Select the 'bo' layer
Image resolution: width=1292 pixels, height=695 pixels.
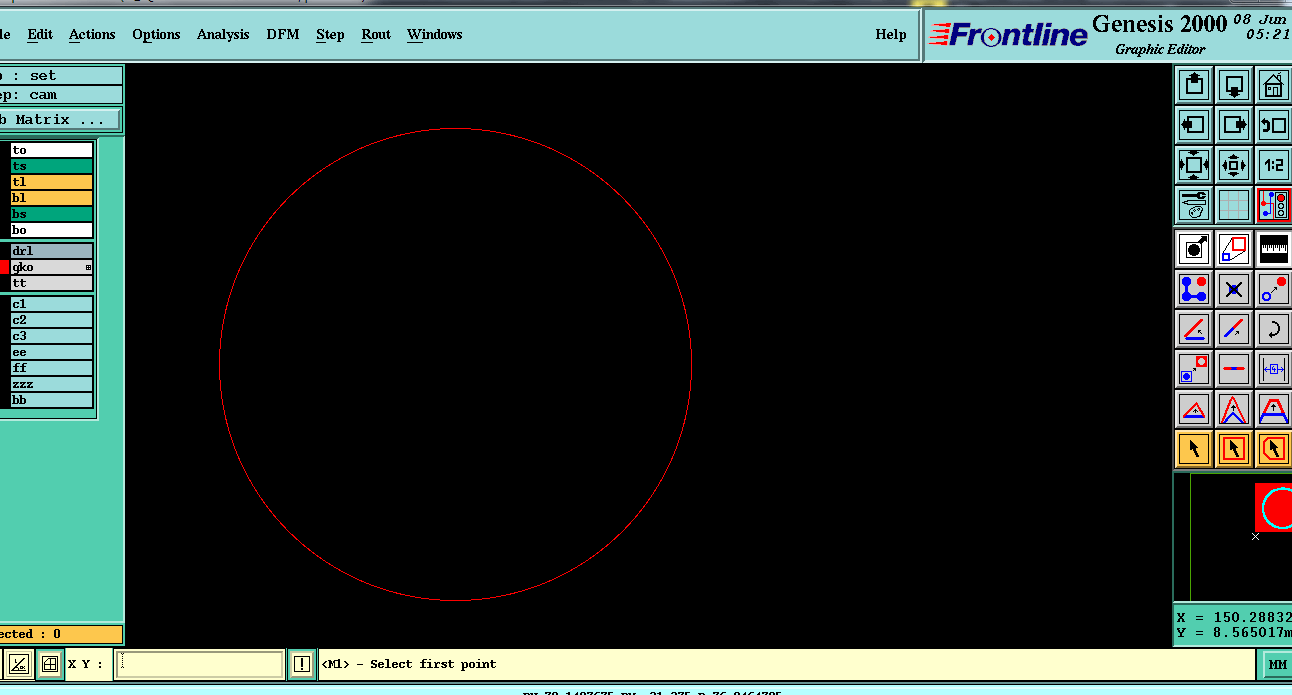click(51, 230)
